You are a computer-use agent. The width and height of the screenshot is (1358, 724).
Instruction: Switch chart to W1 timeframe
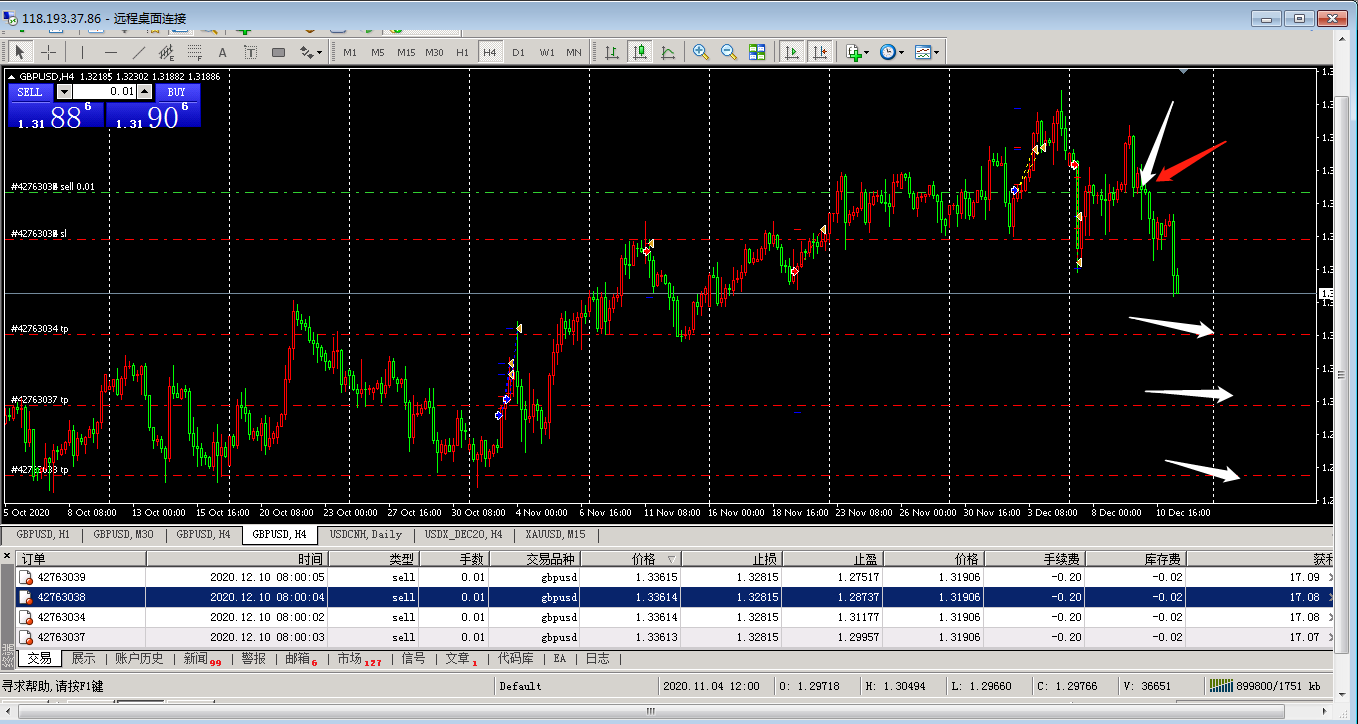click(546, 52)
